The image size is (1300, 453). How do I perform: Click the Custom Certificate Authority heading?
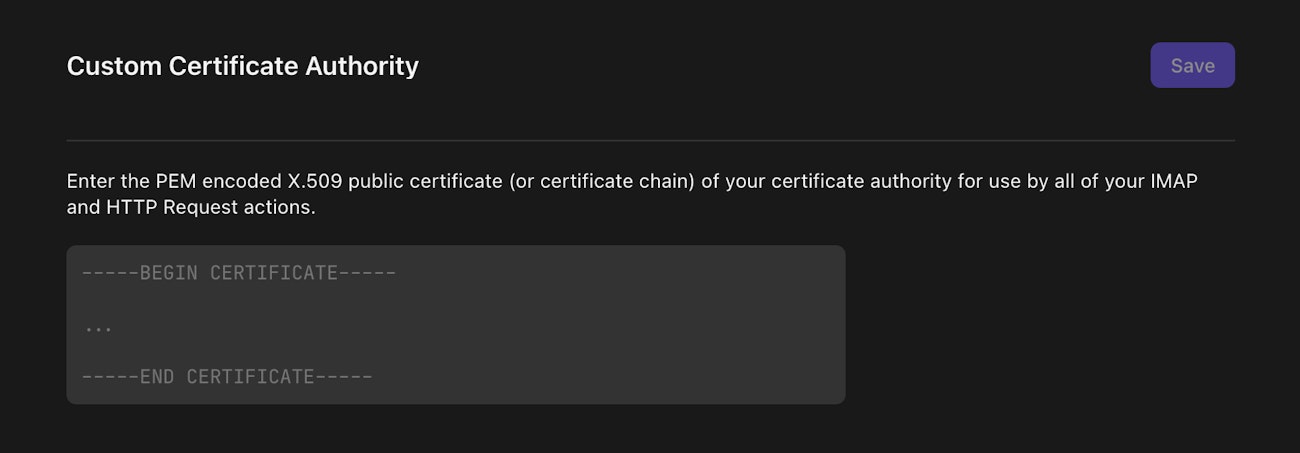click(242, 66)
